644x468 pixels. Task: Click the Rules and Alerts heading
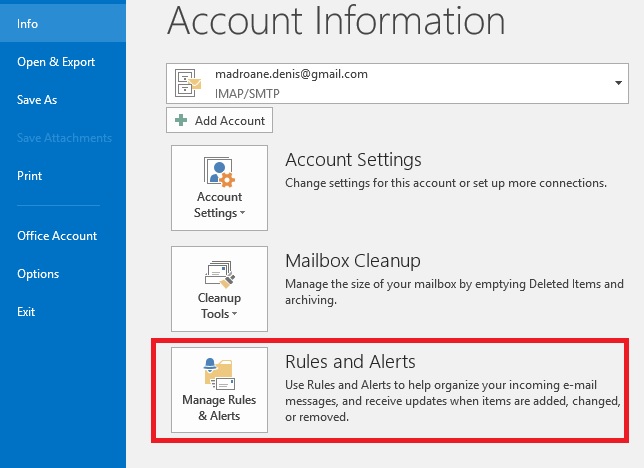point(350,361)
